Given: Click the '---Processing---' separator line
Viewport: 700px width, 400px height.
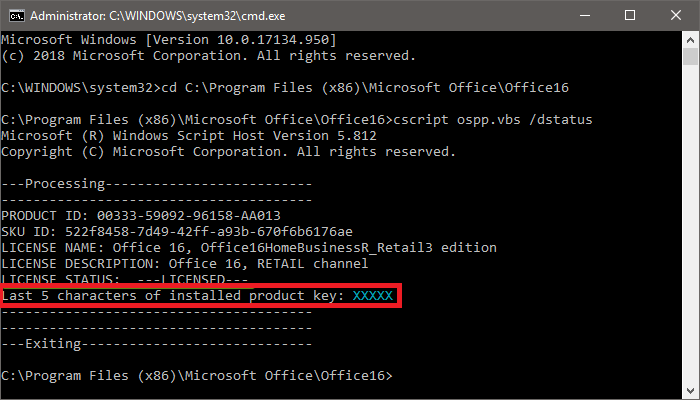Looking at the screenshot, I should tap(157, 183).
